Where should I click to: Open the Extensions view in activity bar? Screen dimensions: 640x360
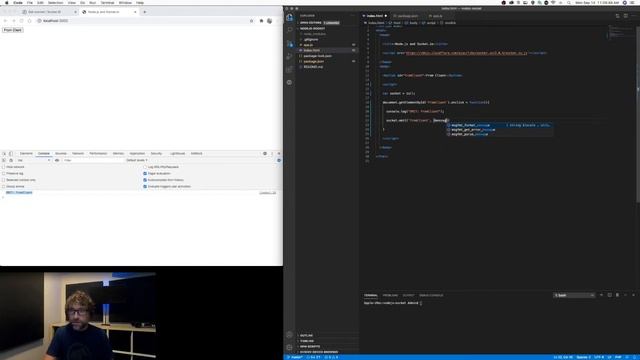pos(289,69)
